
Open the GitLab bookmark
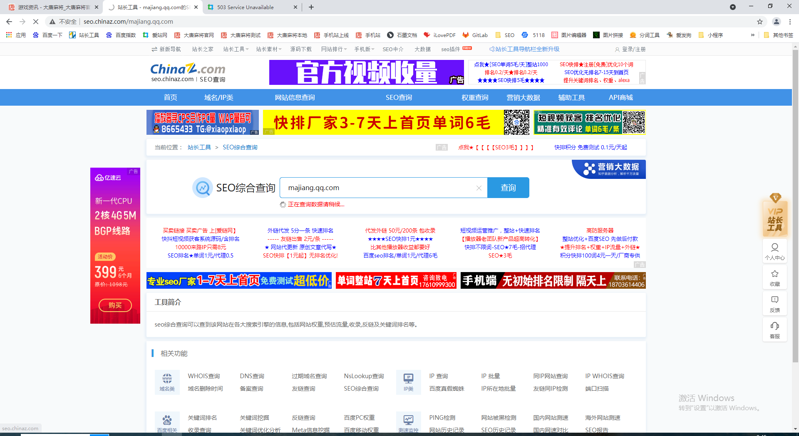[x=475, y=35]
